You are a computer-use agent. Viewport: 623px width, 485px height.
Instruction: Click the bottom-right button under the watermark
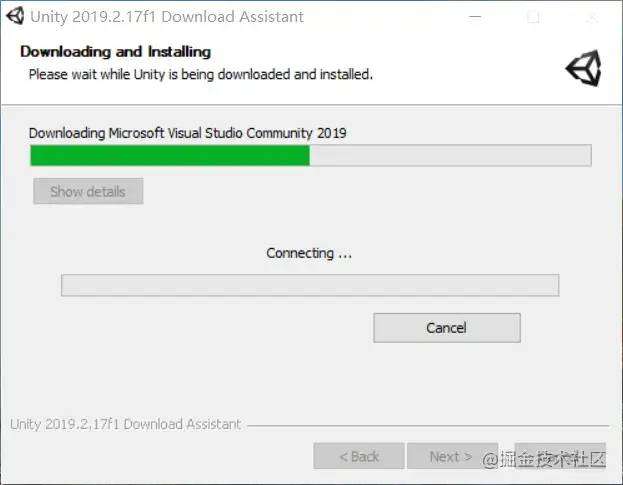click(560, 456)
